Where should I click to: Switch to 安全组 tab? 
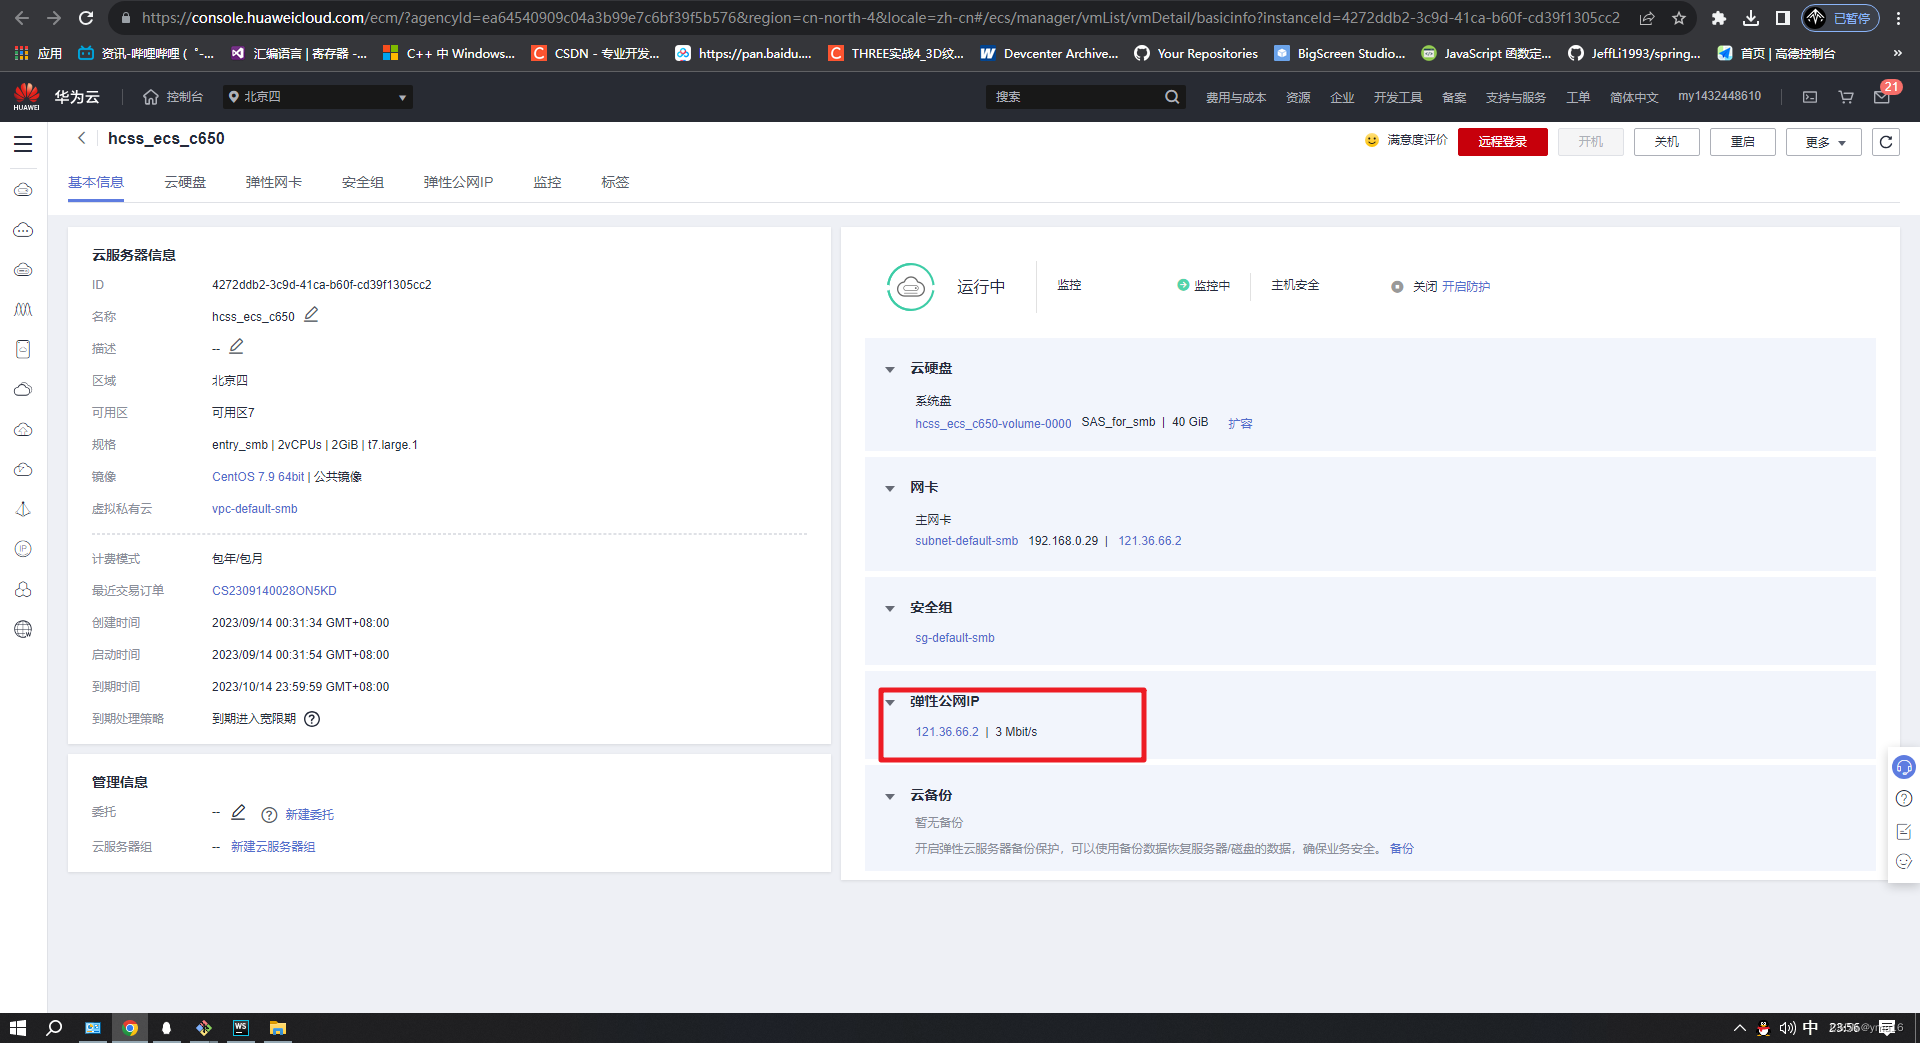[x=363, y=182]
